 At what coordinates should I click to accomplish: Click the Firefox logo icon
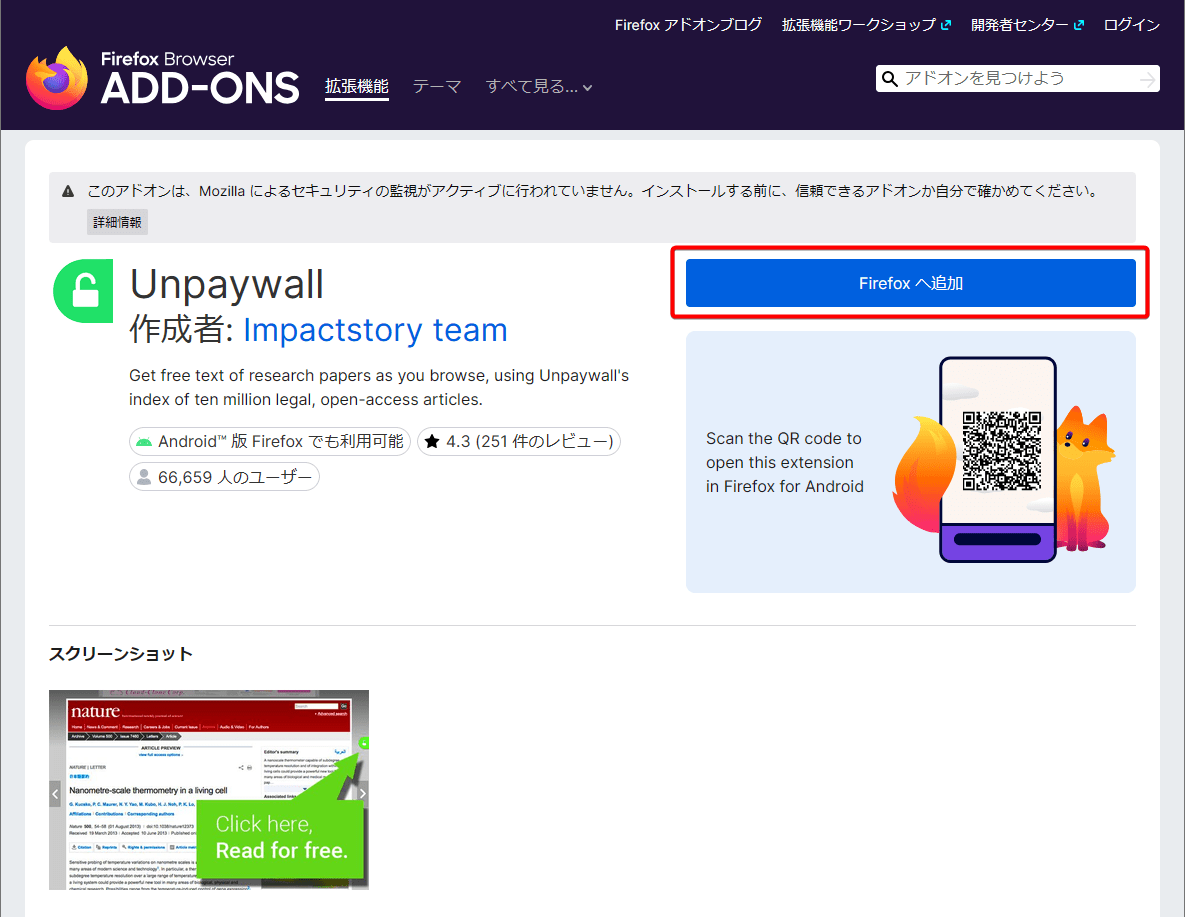[x=57, y=79]
